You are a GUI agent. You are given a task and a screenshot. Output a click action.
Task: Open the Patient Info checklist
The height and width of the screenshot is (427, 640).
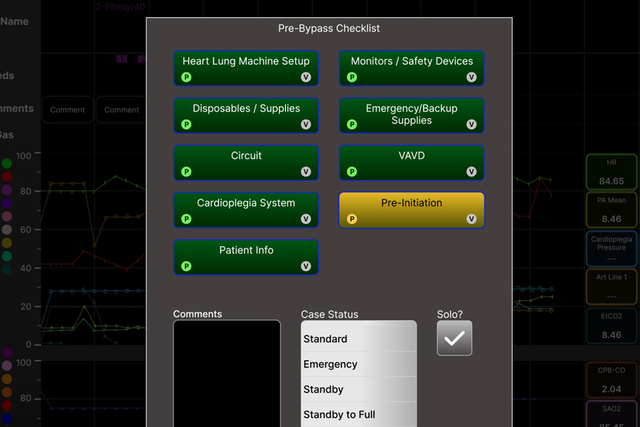click(x=246, y=258)
